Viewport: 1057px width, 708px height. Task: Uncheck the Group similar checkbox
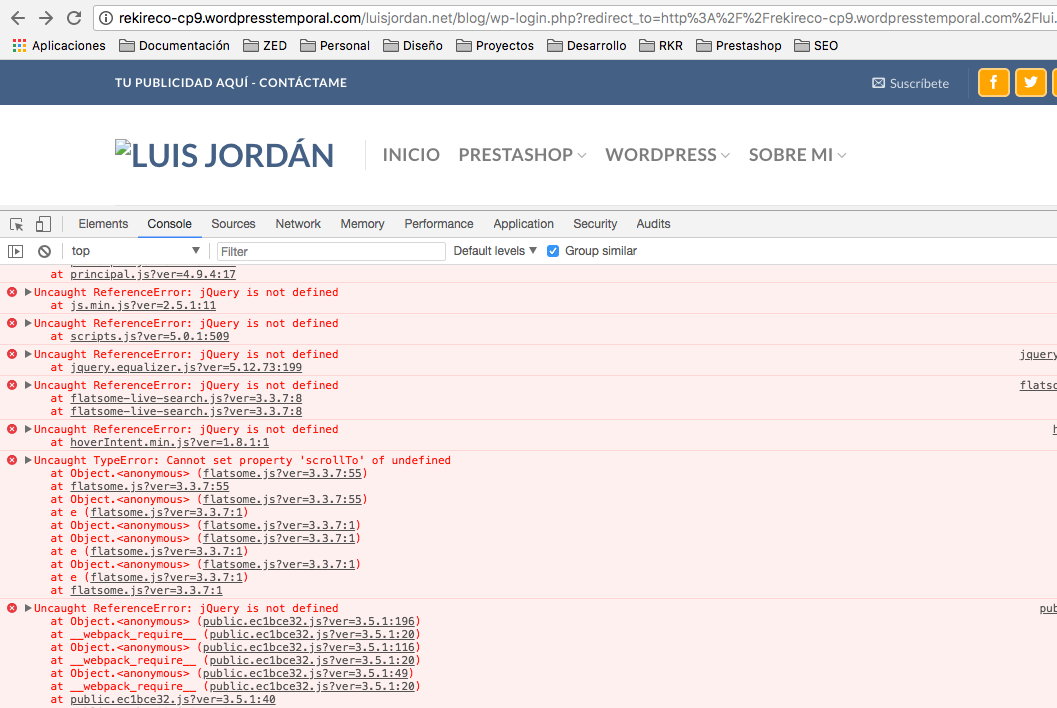pyautogui.click(x=553, y=251)
